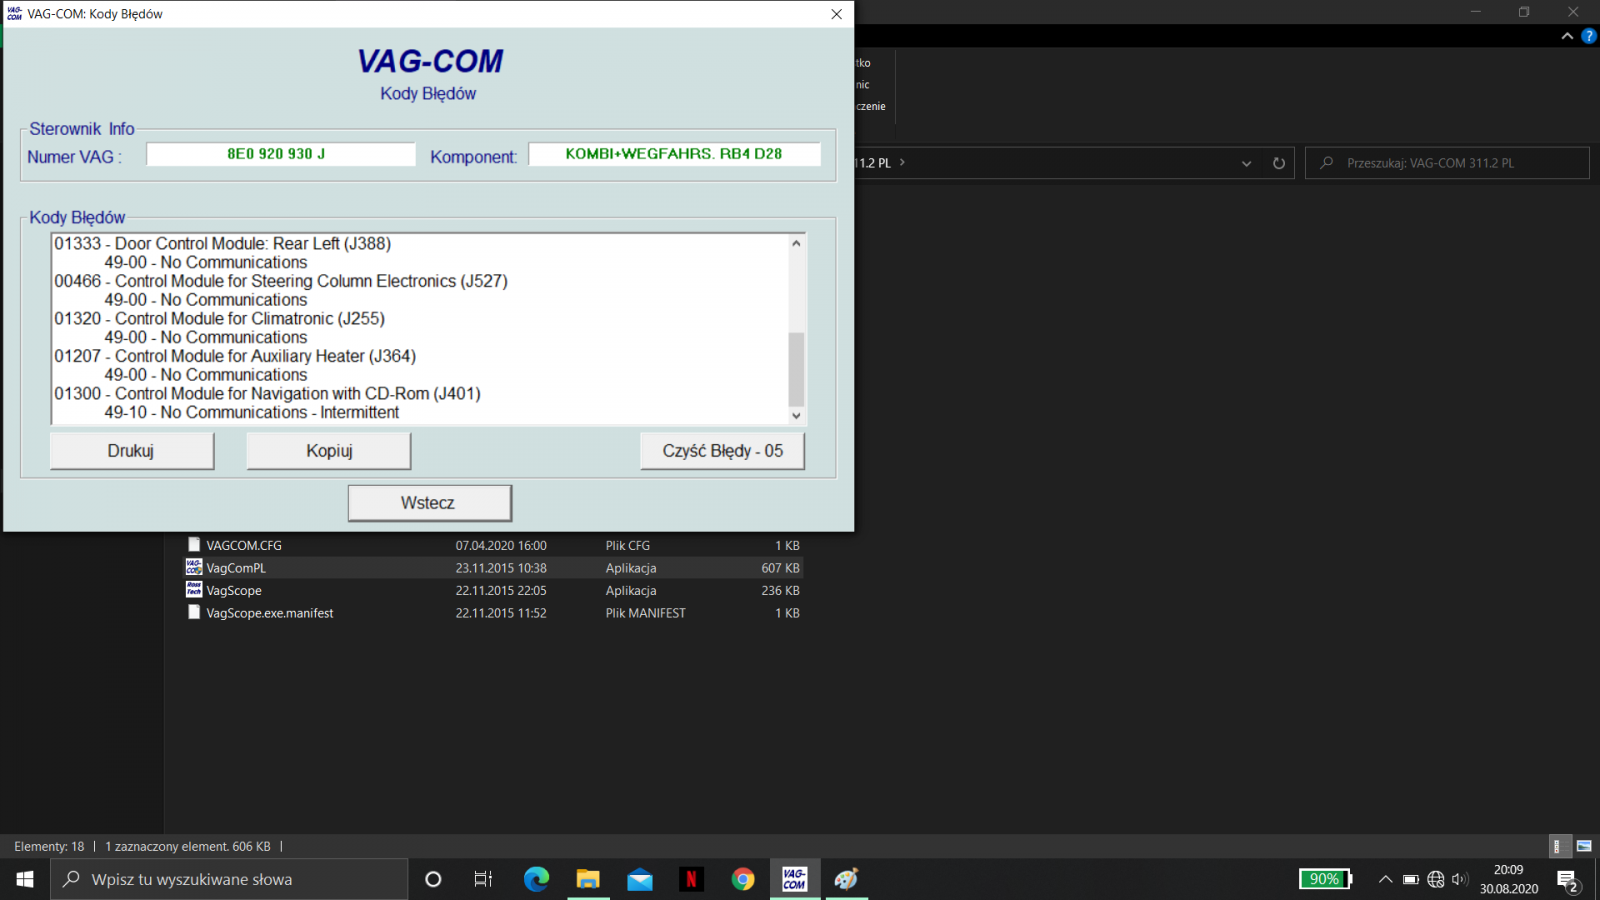This screenshot has height=900, width=1600.
Task: Click the Numer VAG field 8E0 920 930 J
Action: pos(281,154)
